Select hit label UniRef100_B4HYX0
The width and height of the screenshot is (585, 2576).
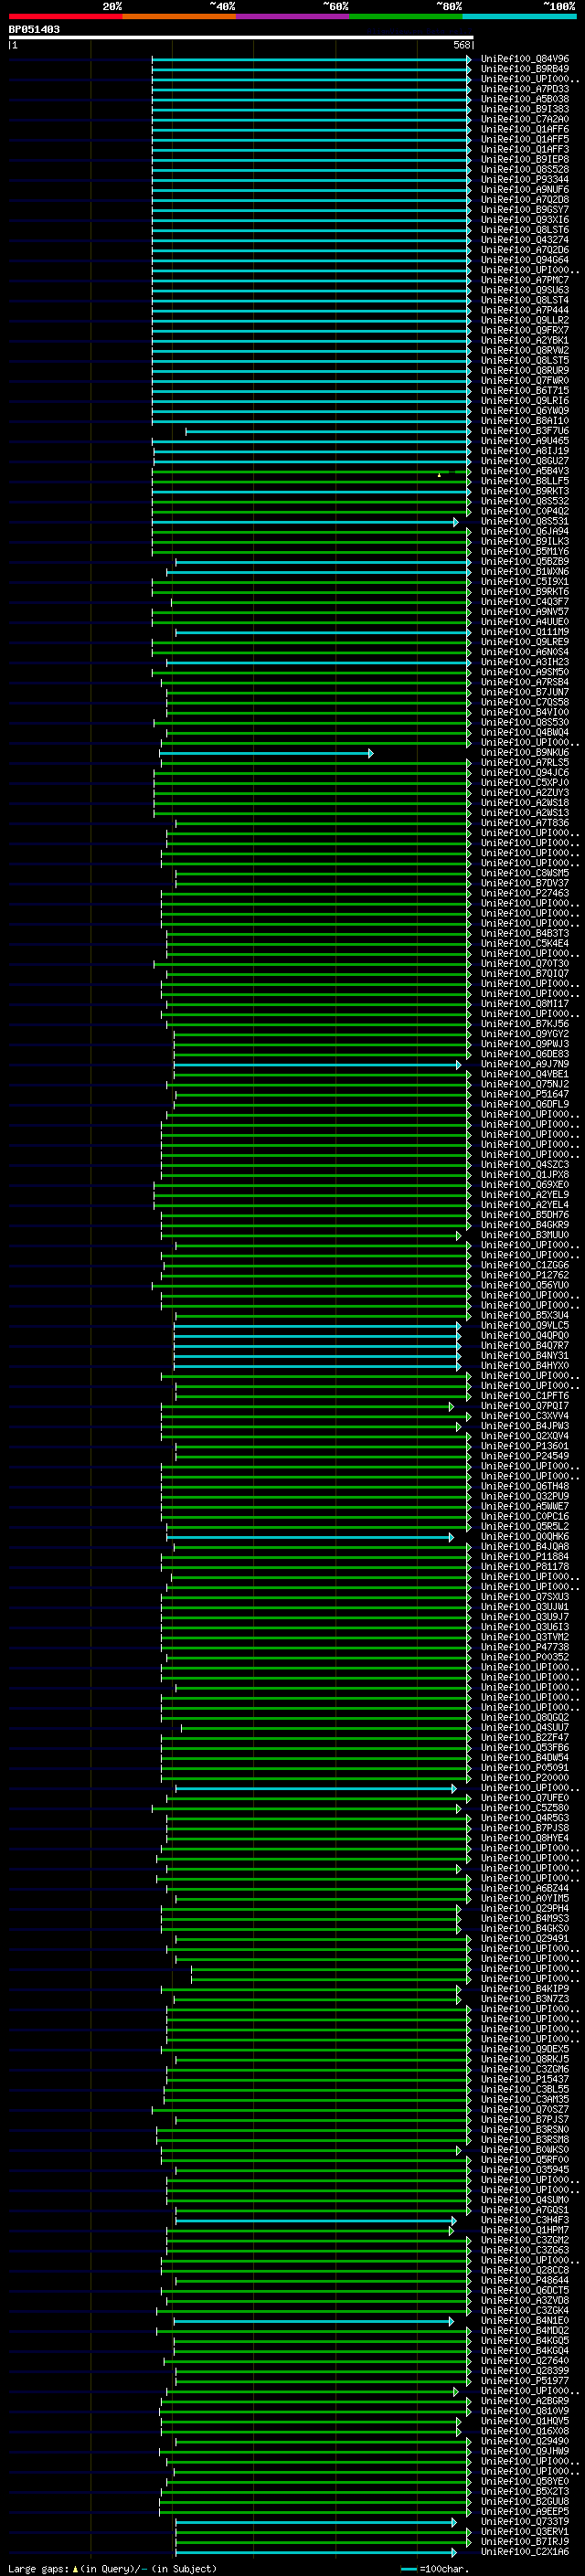coord(525,1365)
